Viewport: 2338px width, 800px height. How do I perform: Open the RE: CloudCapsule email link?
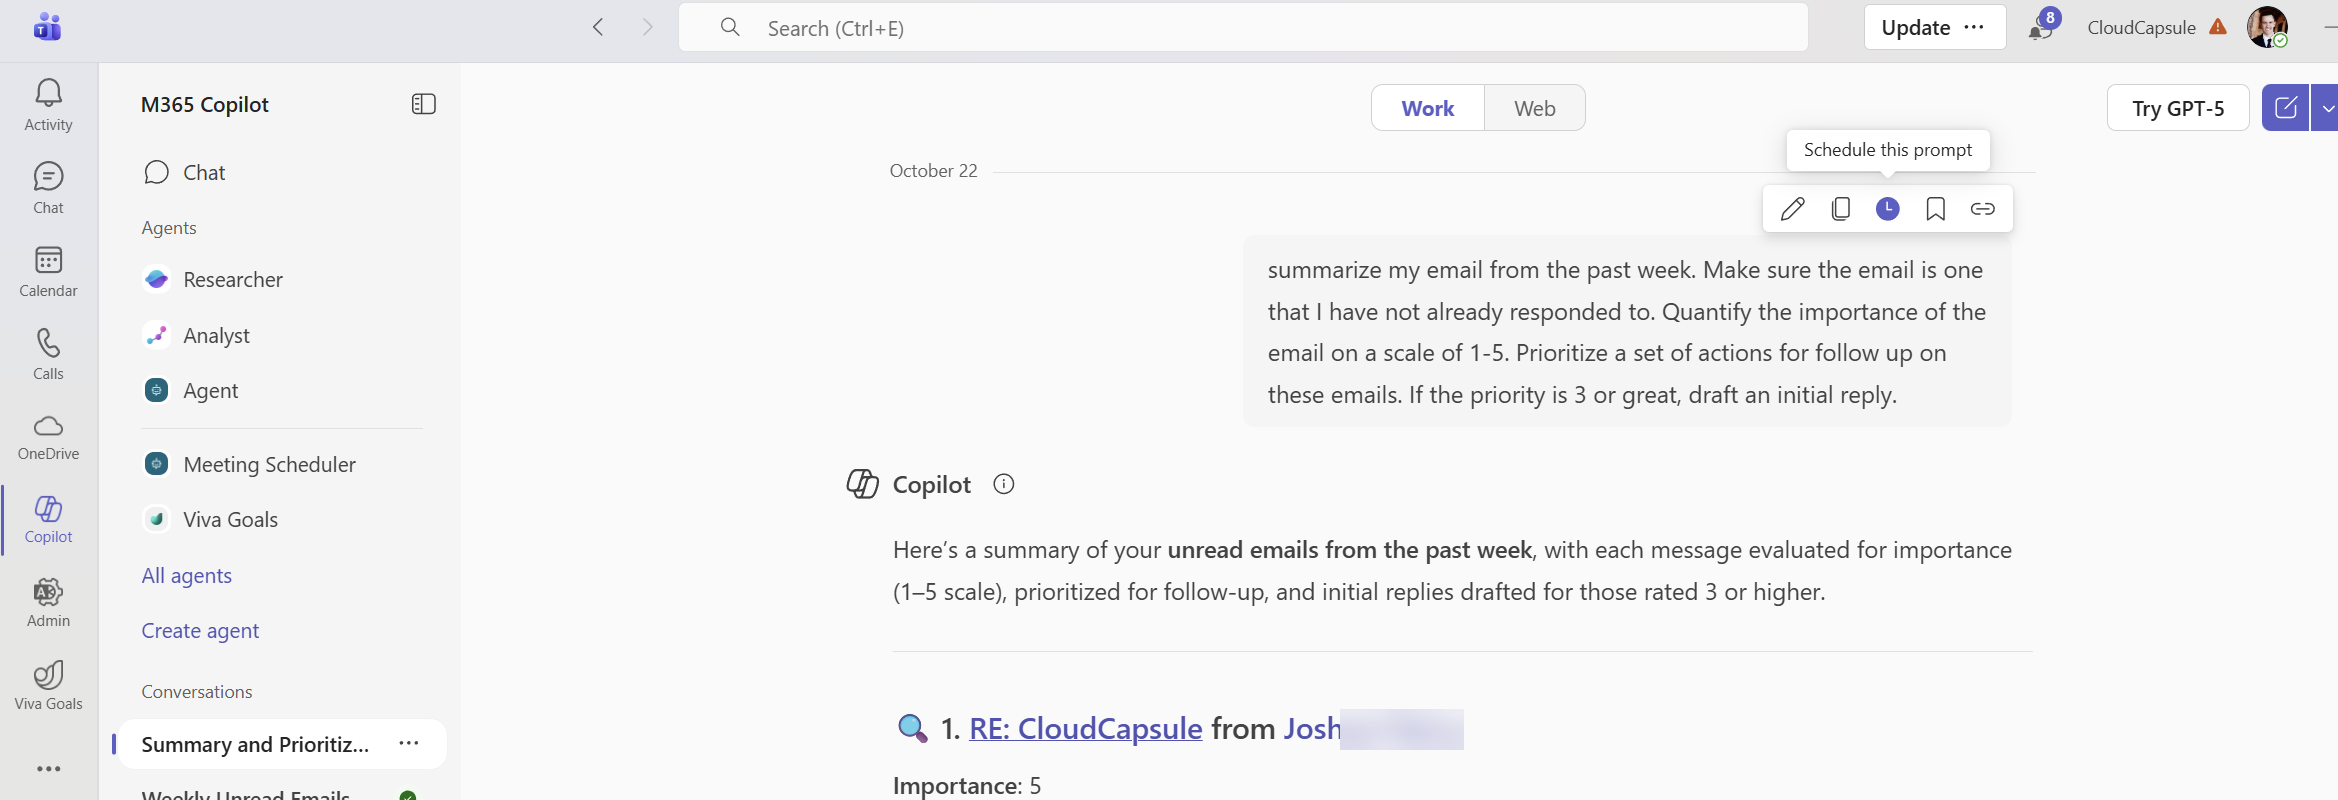coord(1085,729)
